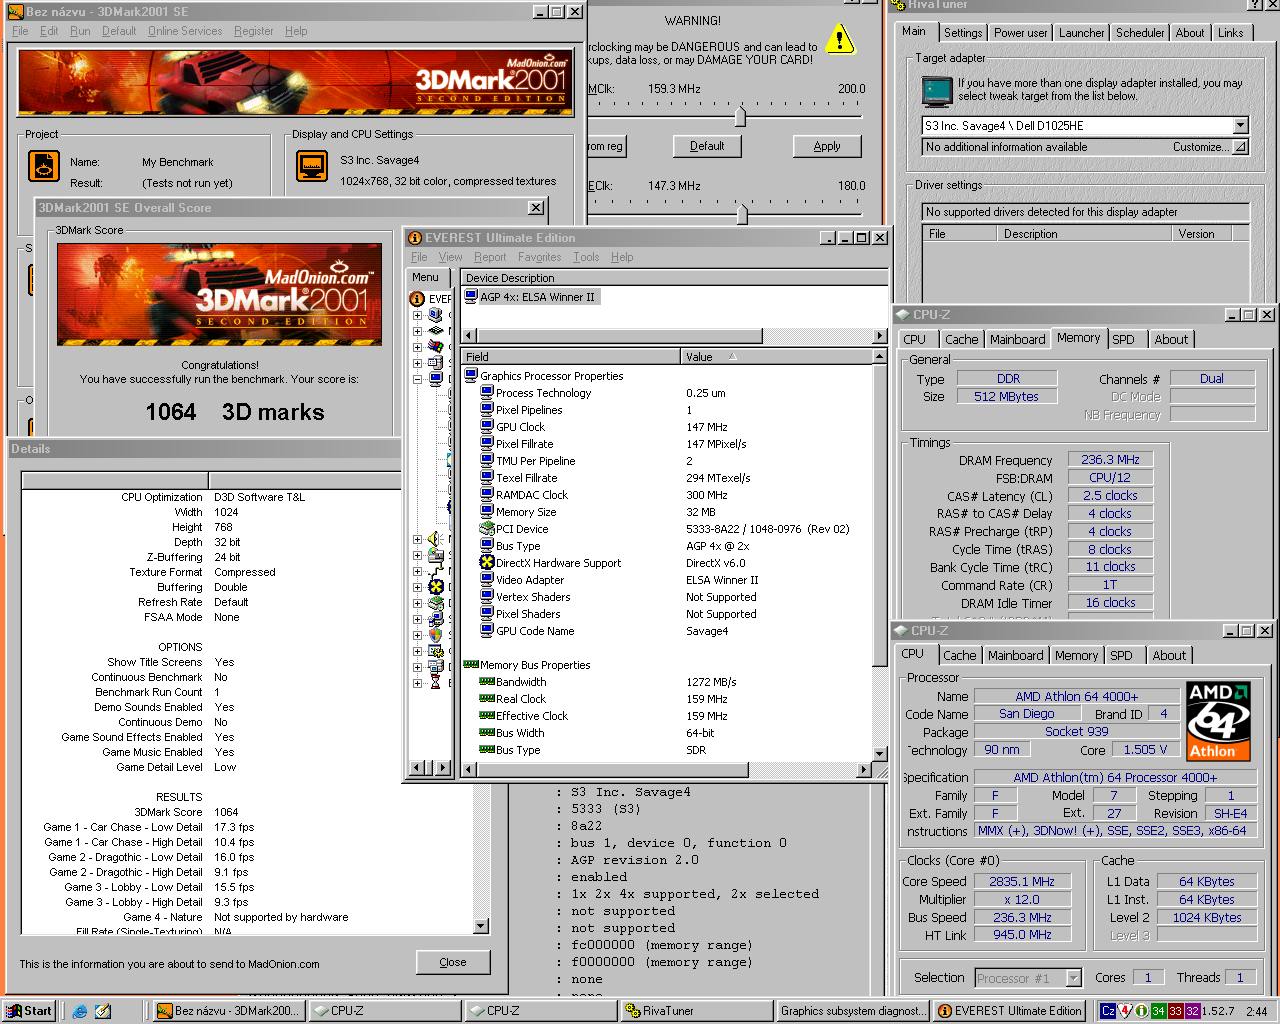Select the DirectX icon in EVEREST tree
Image resolution: width=1280 pixels, height=1024 pixels.
click(436, 587)
